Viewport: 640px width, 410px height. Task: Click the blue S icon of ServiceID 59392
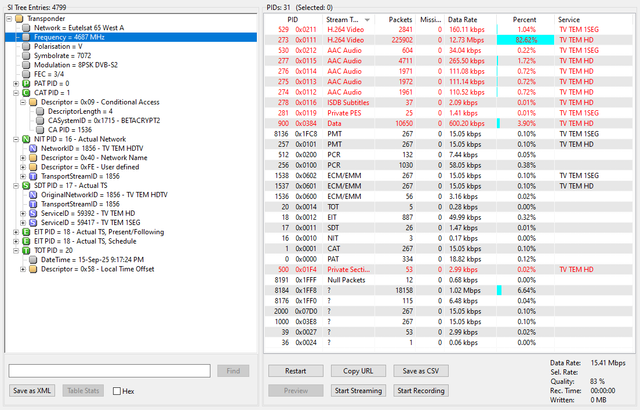point(33,213)
